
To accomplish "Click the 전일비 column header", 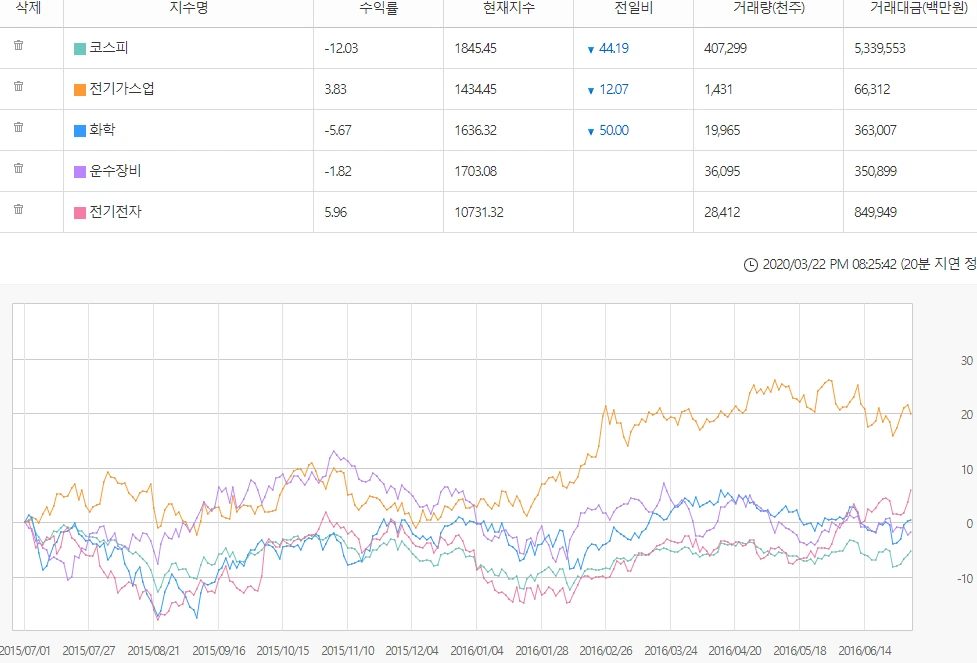I will click(x=634, y=7).
